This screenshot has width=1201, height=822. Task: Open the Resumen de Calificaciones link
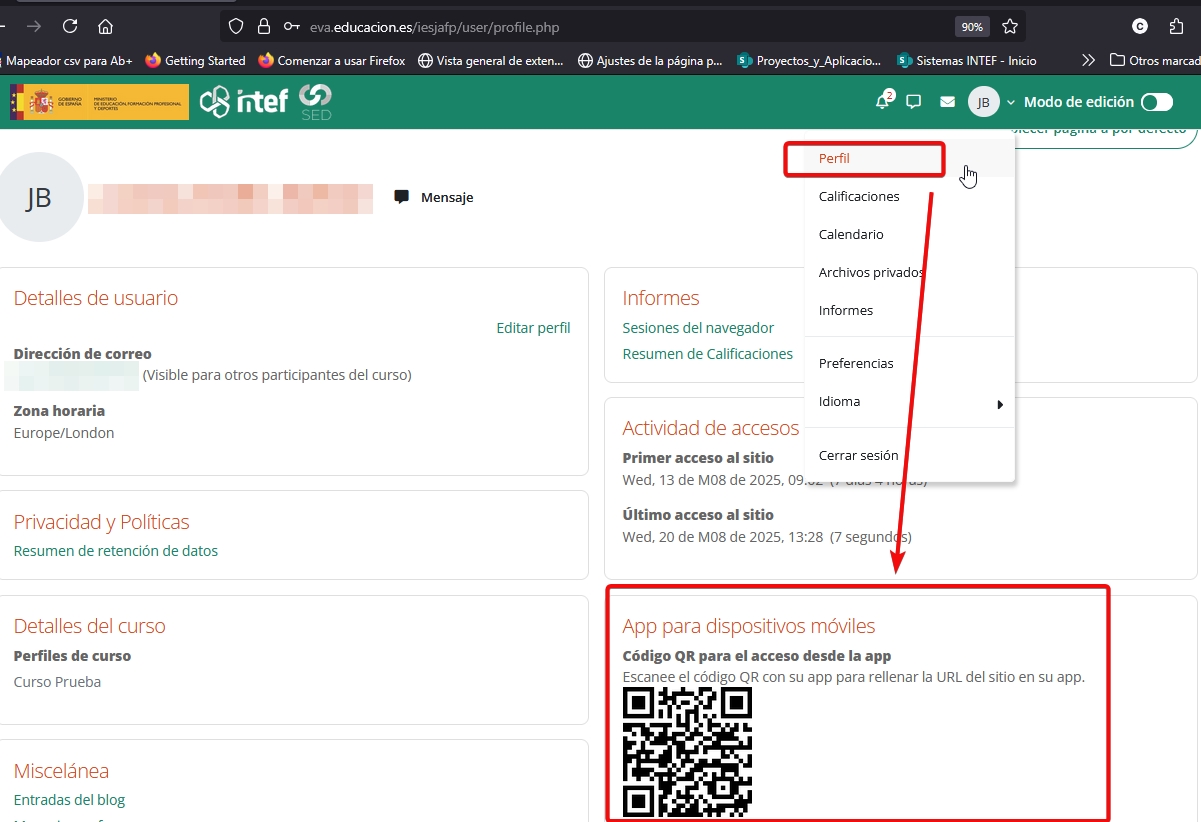707,353
